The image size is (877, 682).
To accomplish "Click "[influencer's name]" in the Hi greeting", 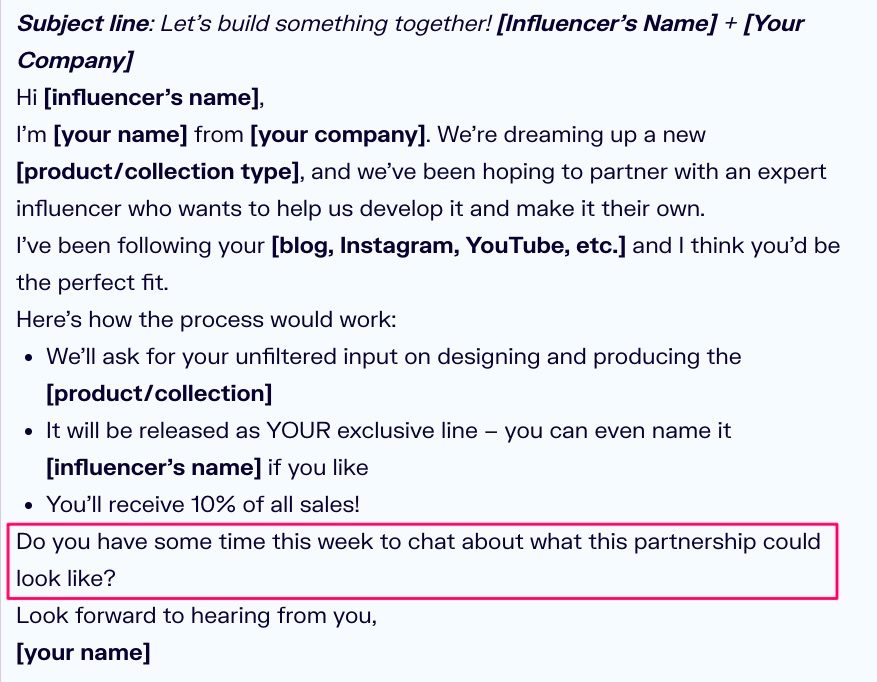I will click(151, 97).
